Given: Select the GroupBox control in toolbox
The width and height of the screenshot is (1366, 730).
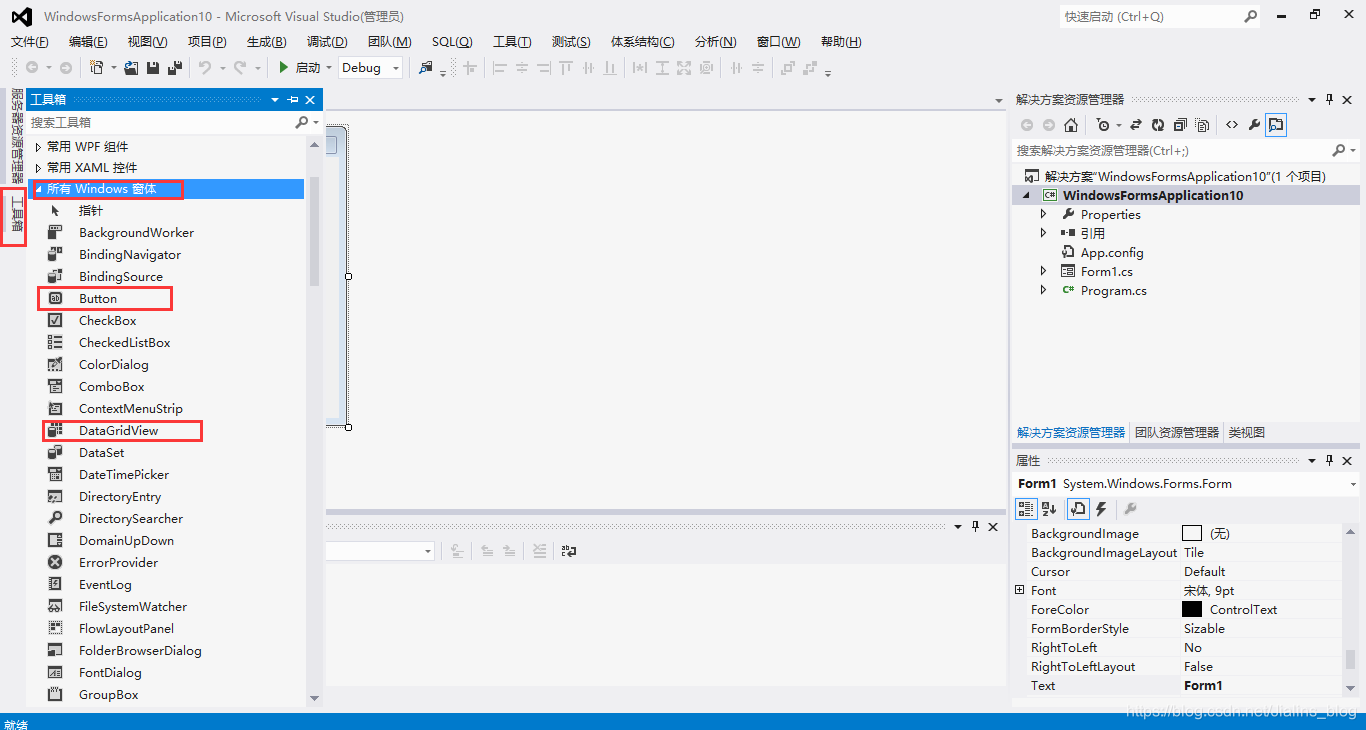Looking at the screenshot, I should 108,695.
